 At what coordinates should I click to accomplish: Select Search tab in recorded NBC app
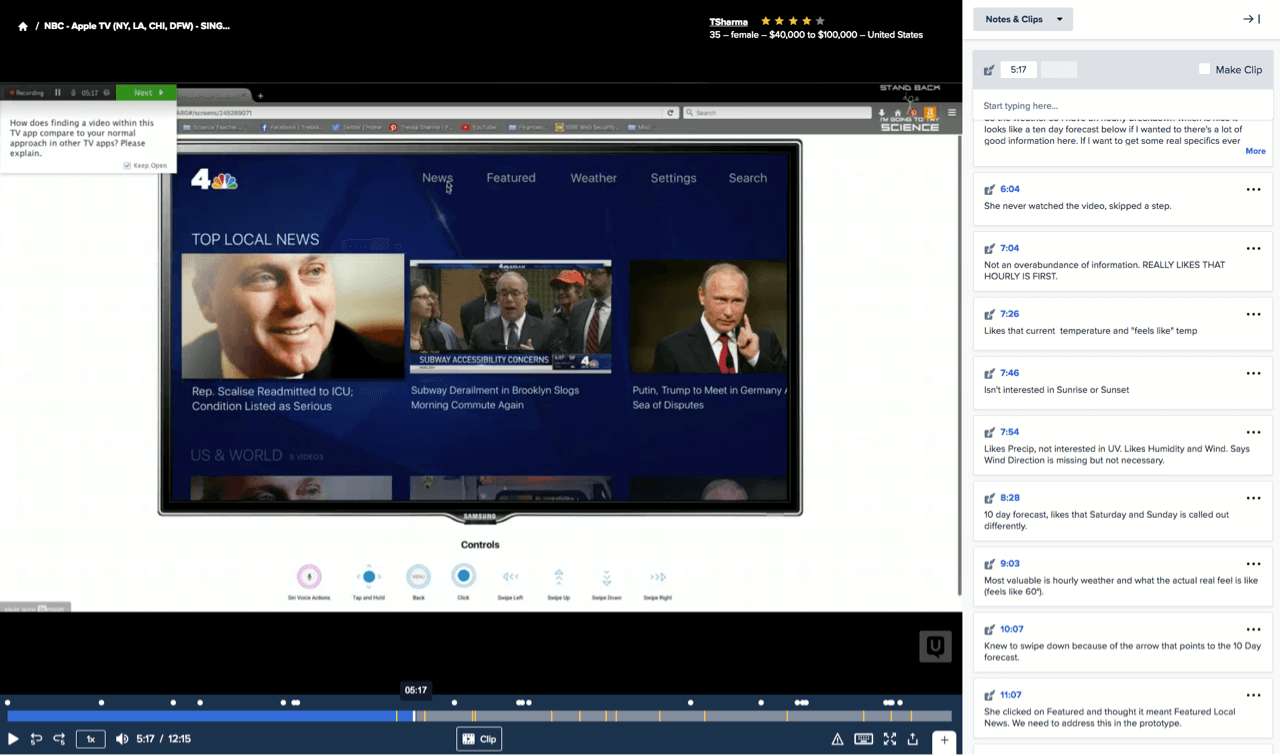pos(748,178)
